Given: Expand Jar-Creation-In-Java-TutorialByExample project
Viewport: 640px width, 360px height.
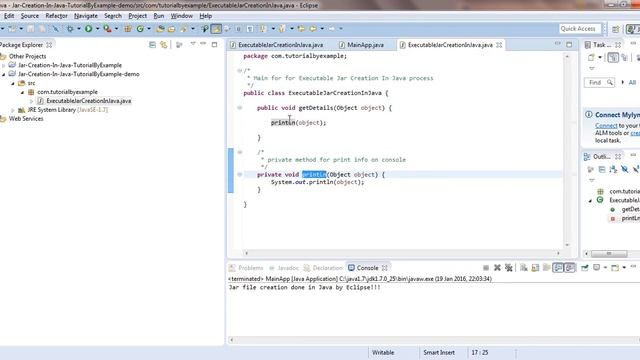Looking at the screenshot, I should 4,65.
